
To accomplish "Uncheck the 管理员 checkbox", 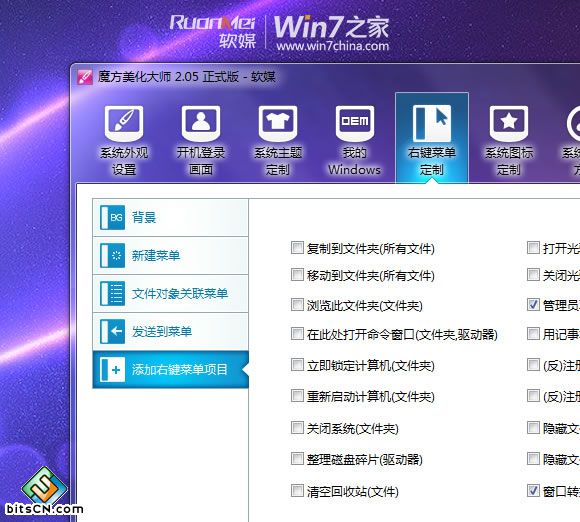I will click(x=533, y=305).
